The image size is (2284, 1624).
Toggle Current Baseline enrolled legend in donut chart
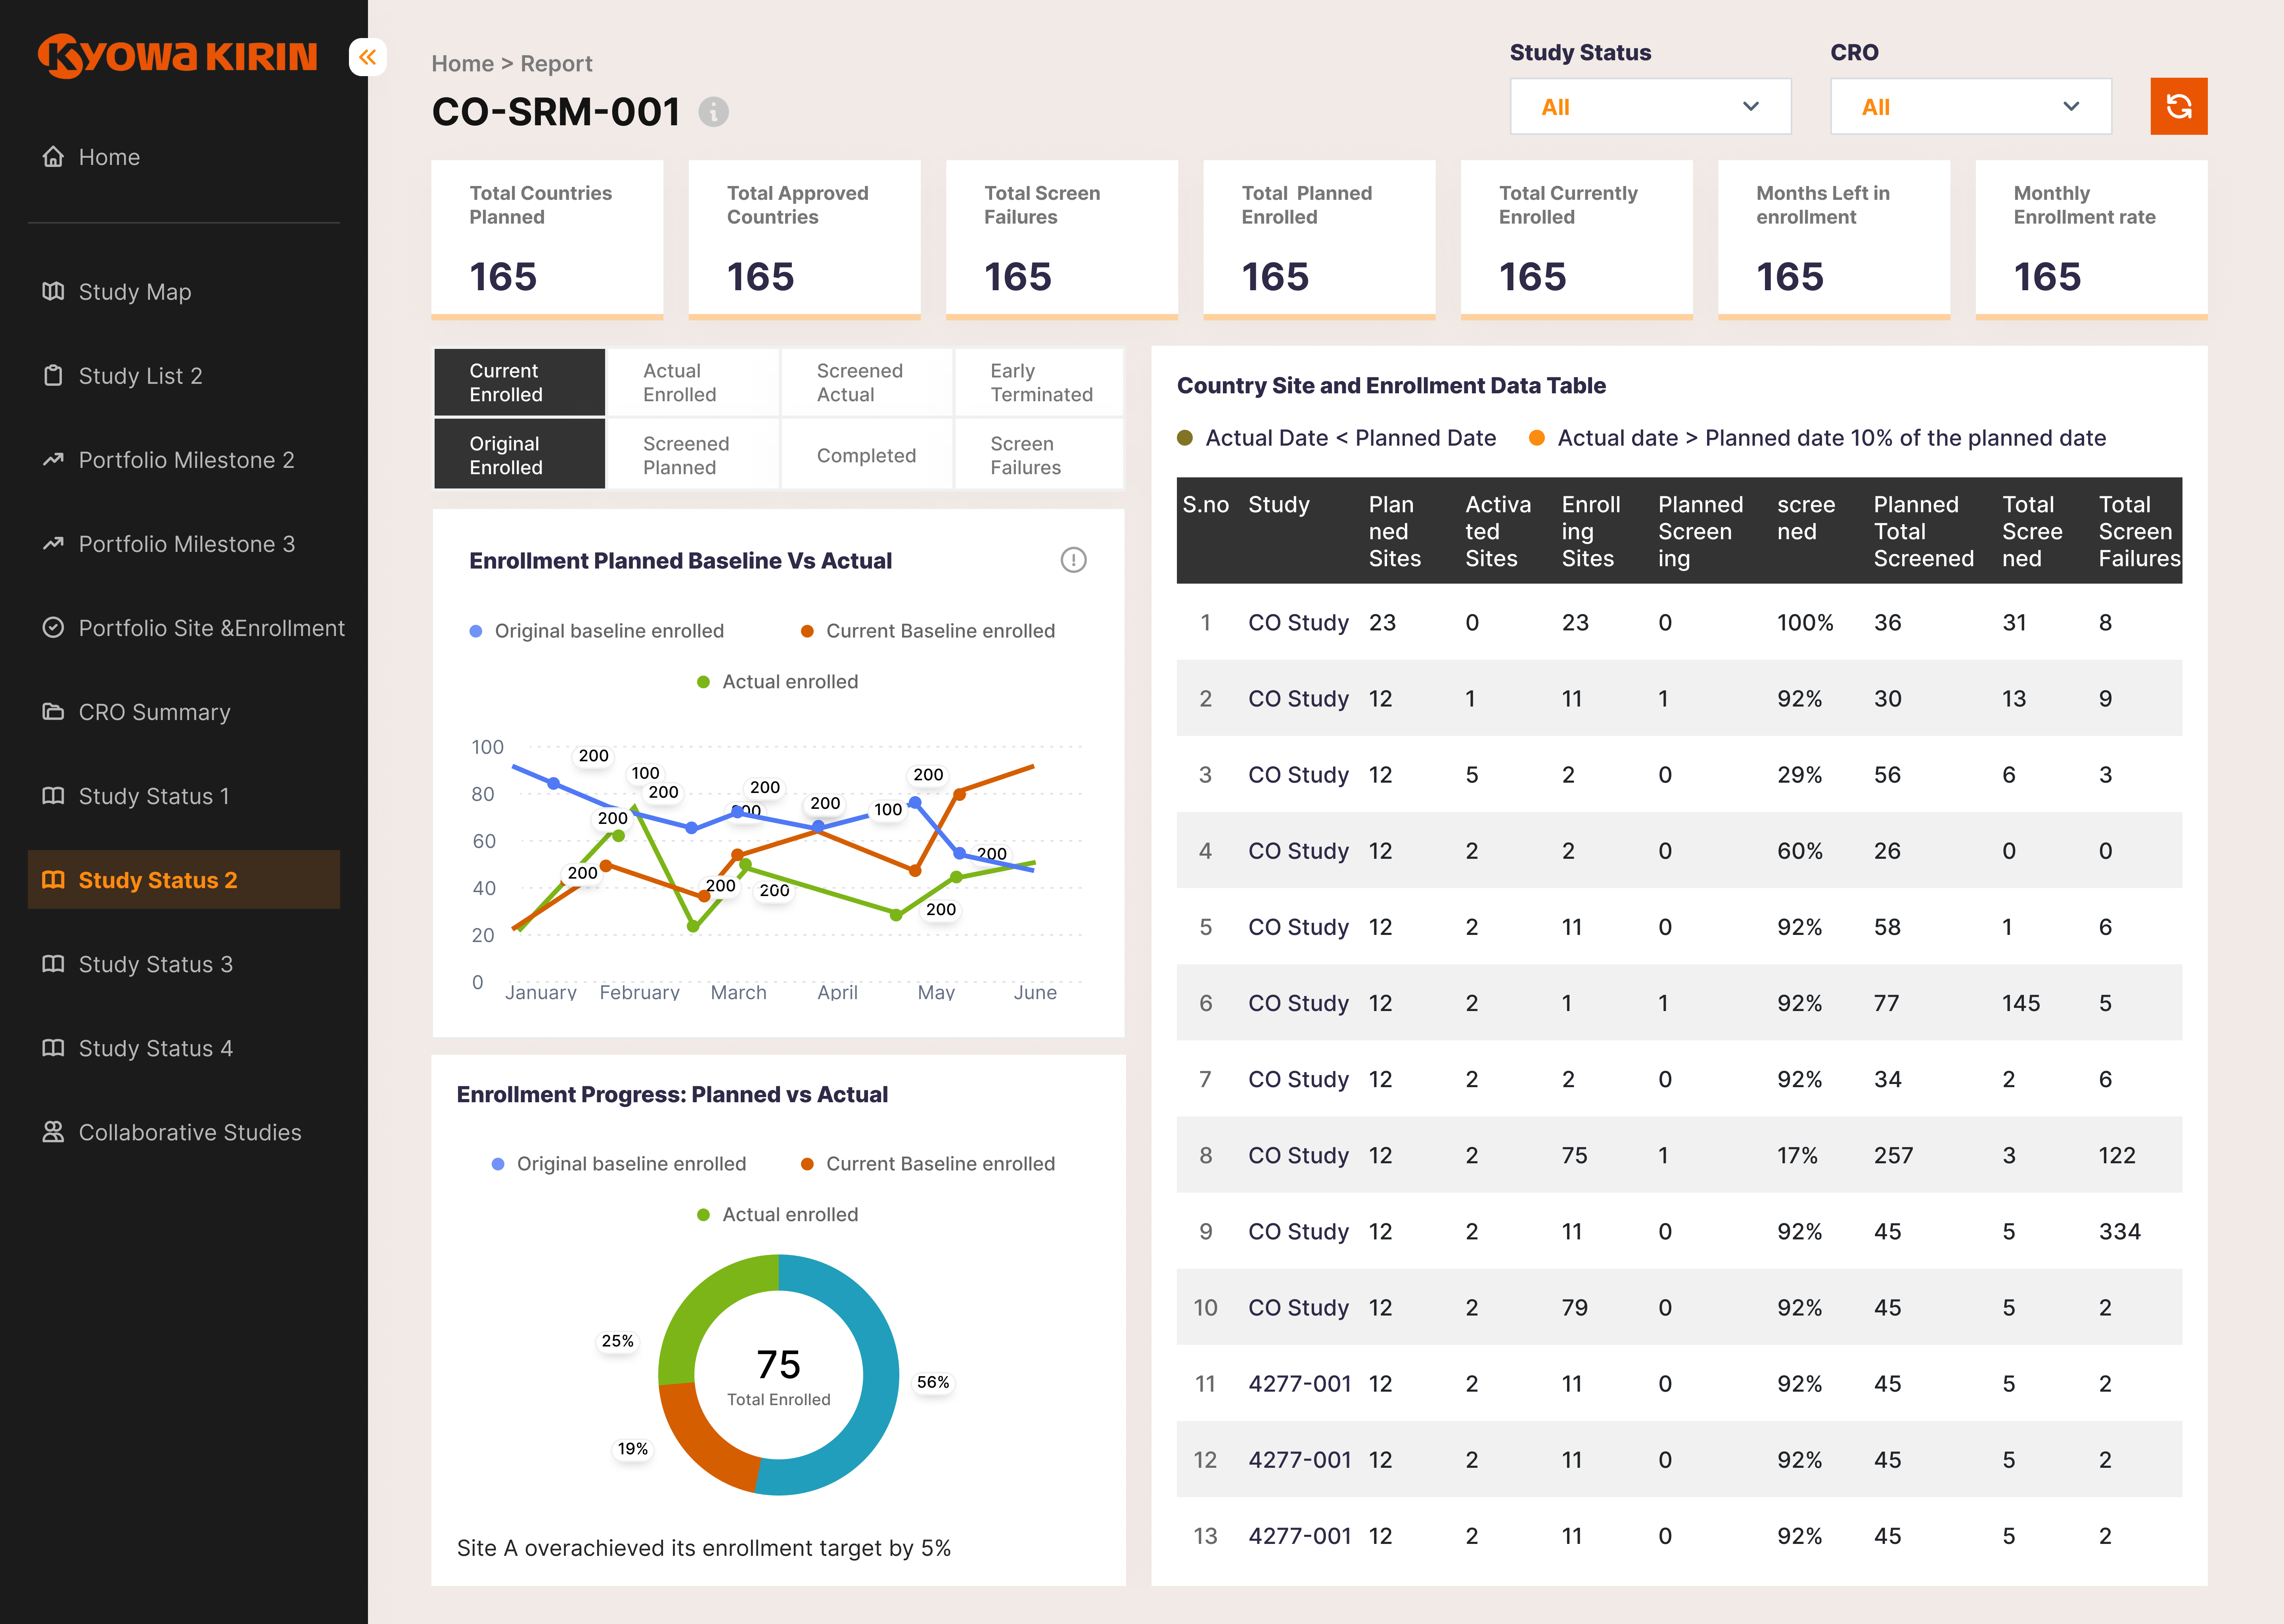928,1164
